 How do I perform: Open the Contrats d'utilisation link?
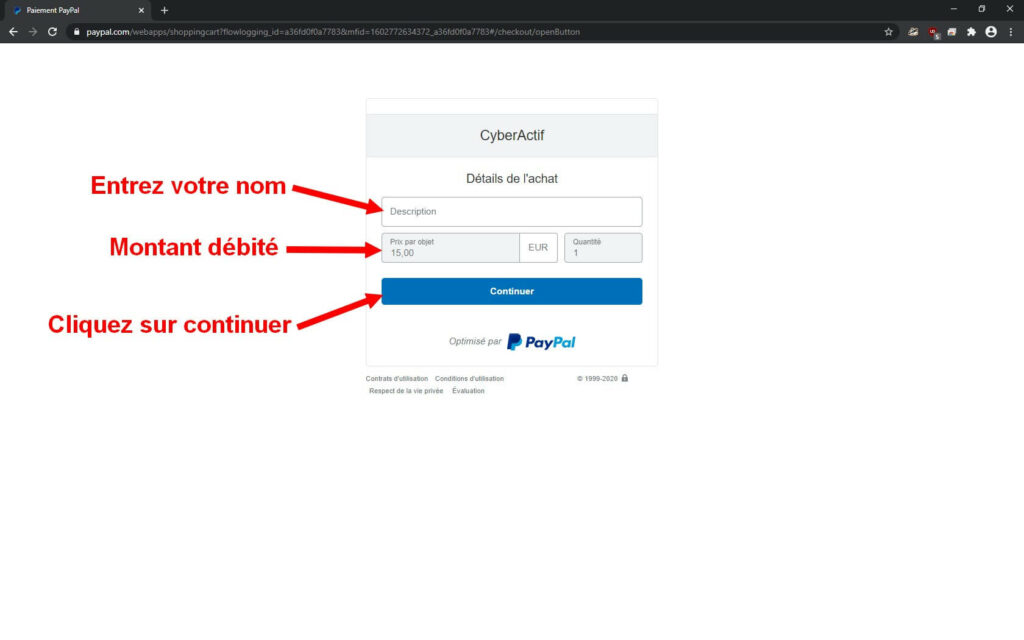(x=396, y=379)
